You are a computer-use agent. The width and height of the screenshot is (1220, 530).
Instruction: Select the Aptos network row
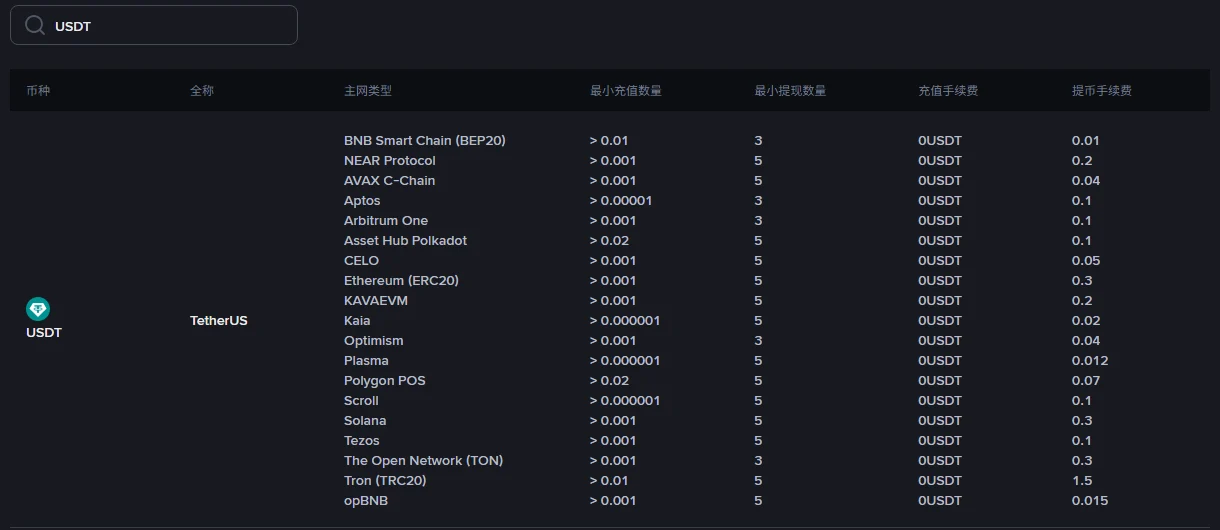[x=362, y=201]
